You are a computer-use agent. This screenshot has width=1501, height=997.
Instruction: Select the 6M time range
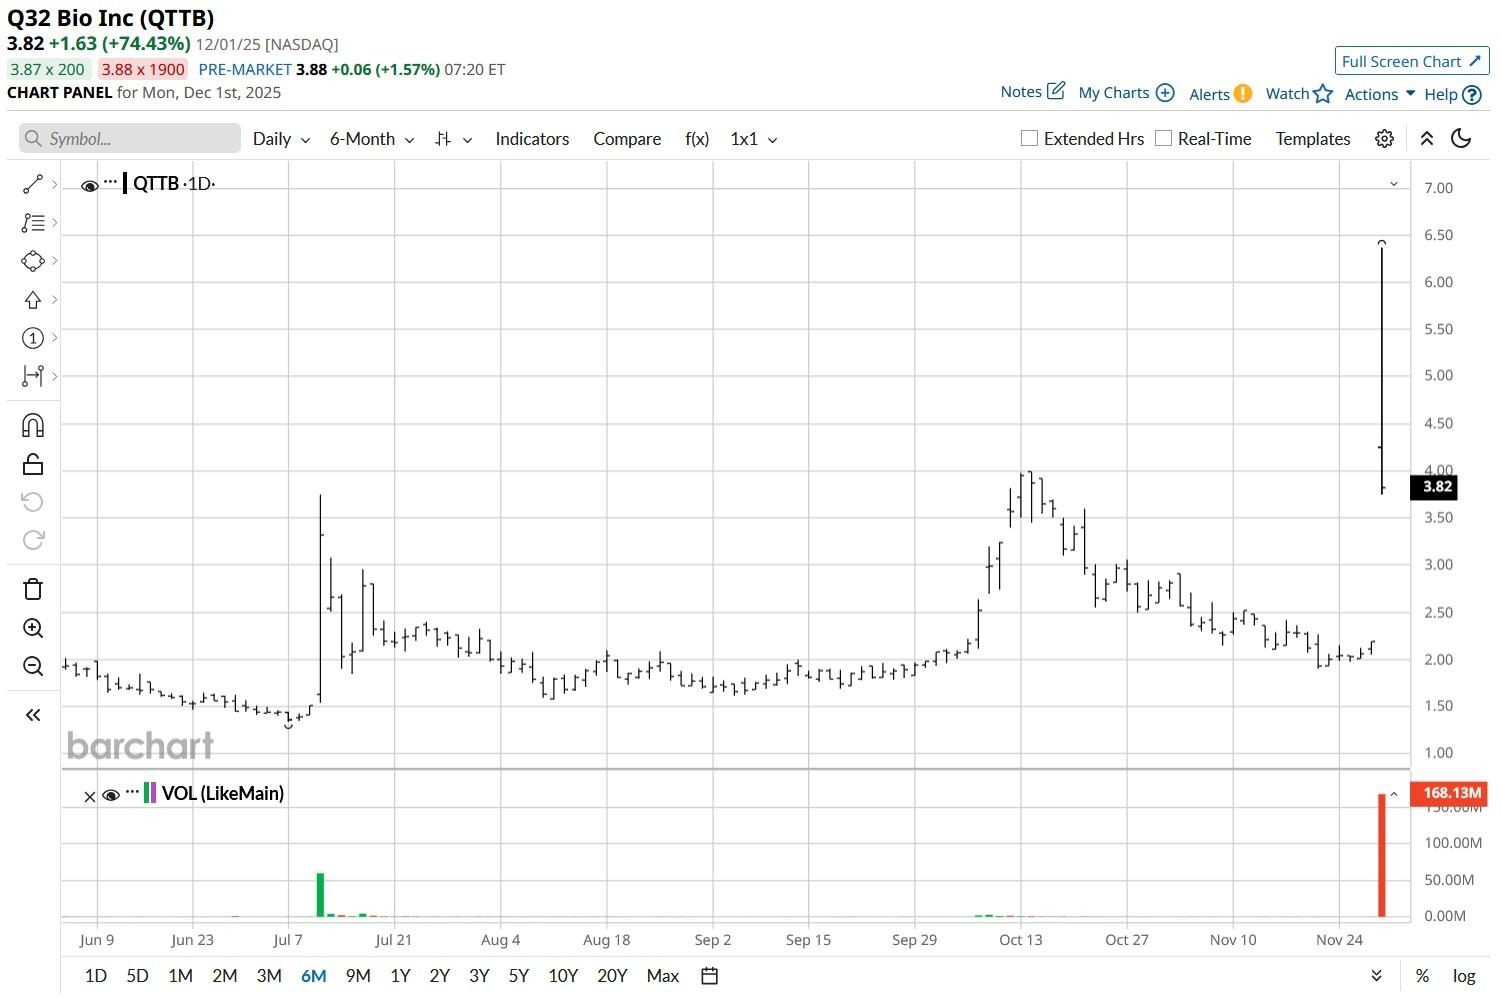[314, 976]
